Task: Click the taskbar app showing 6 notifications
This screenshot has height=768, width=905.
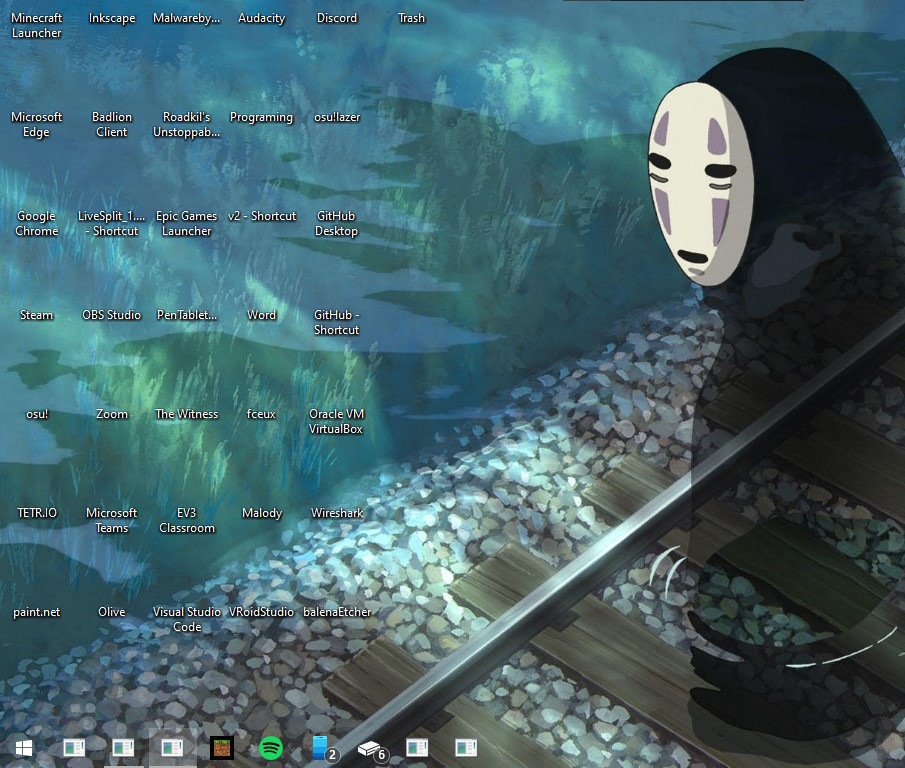Action: (372, 747)
